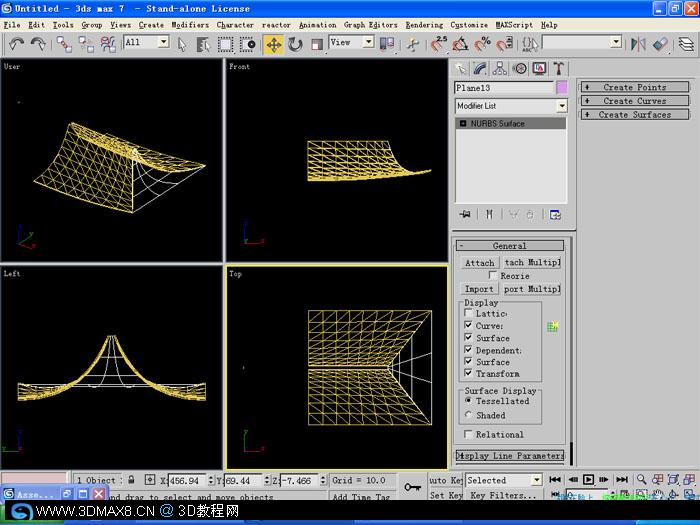Screen dimensions: 700x525
Task: Open the Layer Manager icon
Action: (x=686, y=44)
